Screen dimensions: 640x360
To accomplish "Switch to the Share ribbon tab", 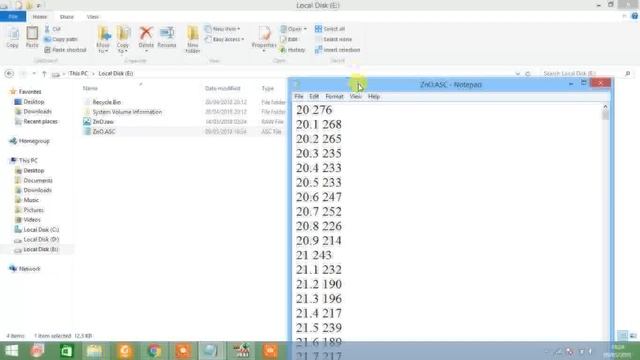I will click(67, 17).
